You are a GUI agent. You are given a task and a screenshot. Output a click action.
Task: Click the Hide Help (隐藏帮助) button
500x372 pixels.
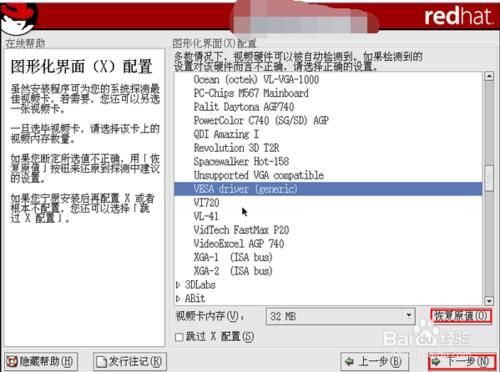41,362
